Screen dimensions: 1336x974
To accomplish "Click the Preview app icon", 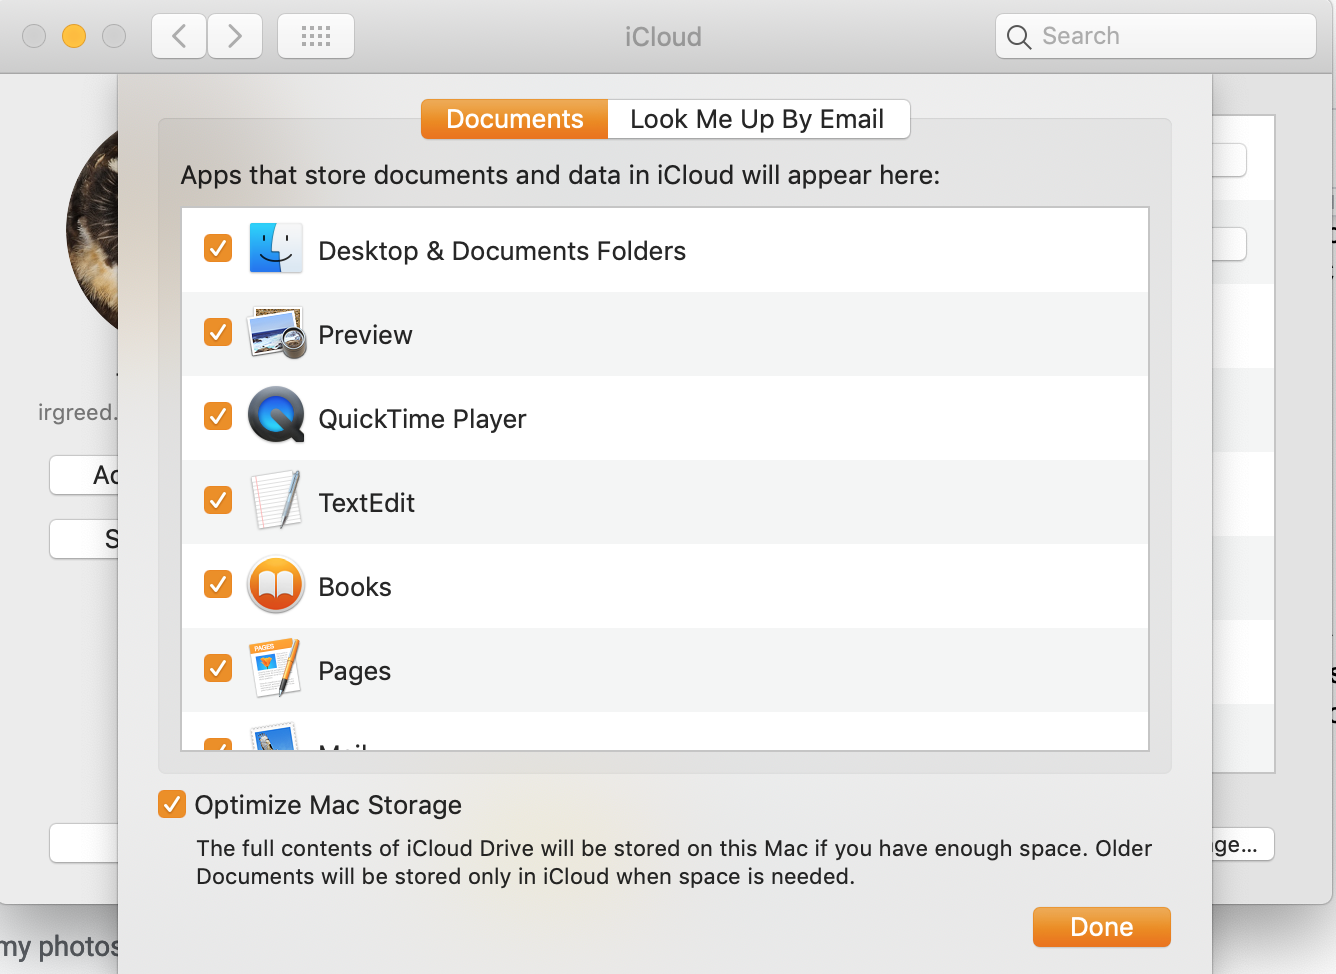I will (x=276, y=333).
